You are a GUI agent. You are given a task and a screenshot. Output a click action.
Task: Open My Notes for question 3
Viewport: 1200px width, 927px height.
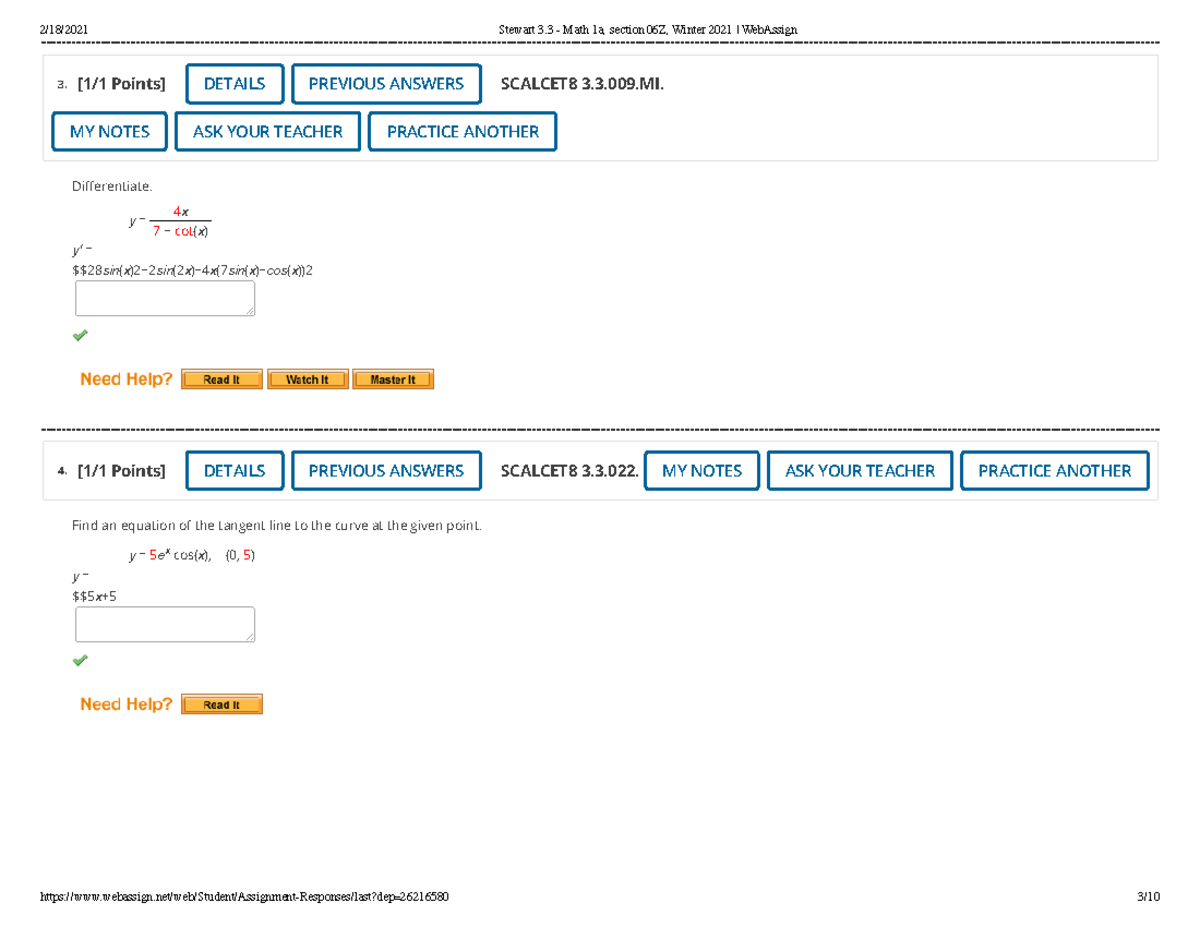click(x=109, y=132)
